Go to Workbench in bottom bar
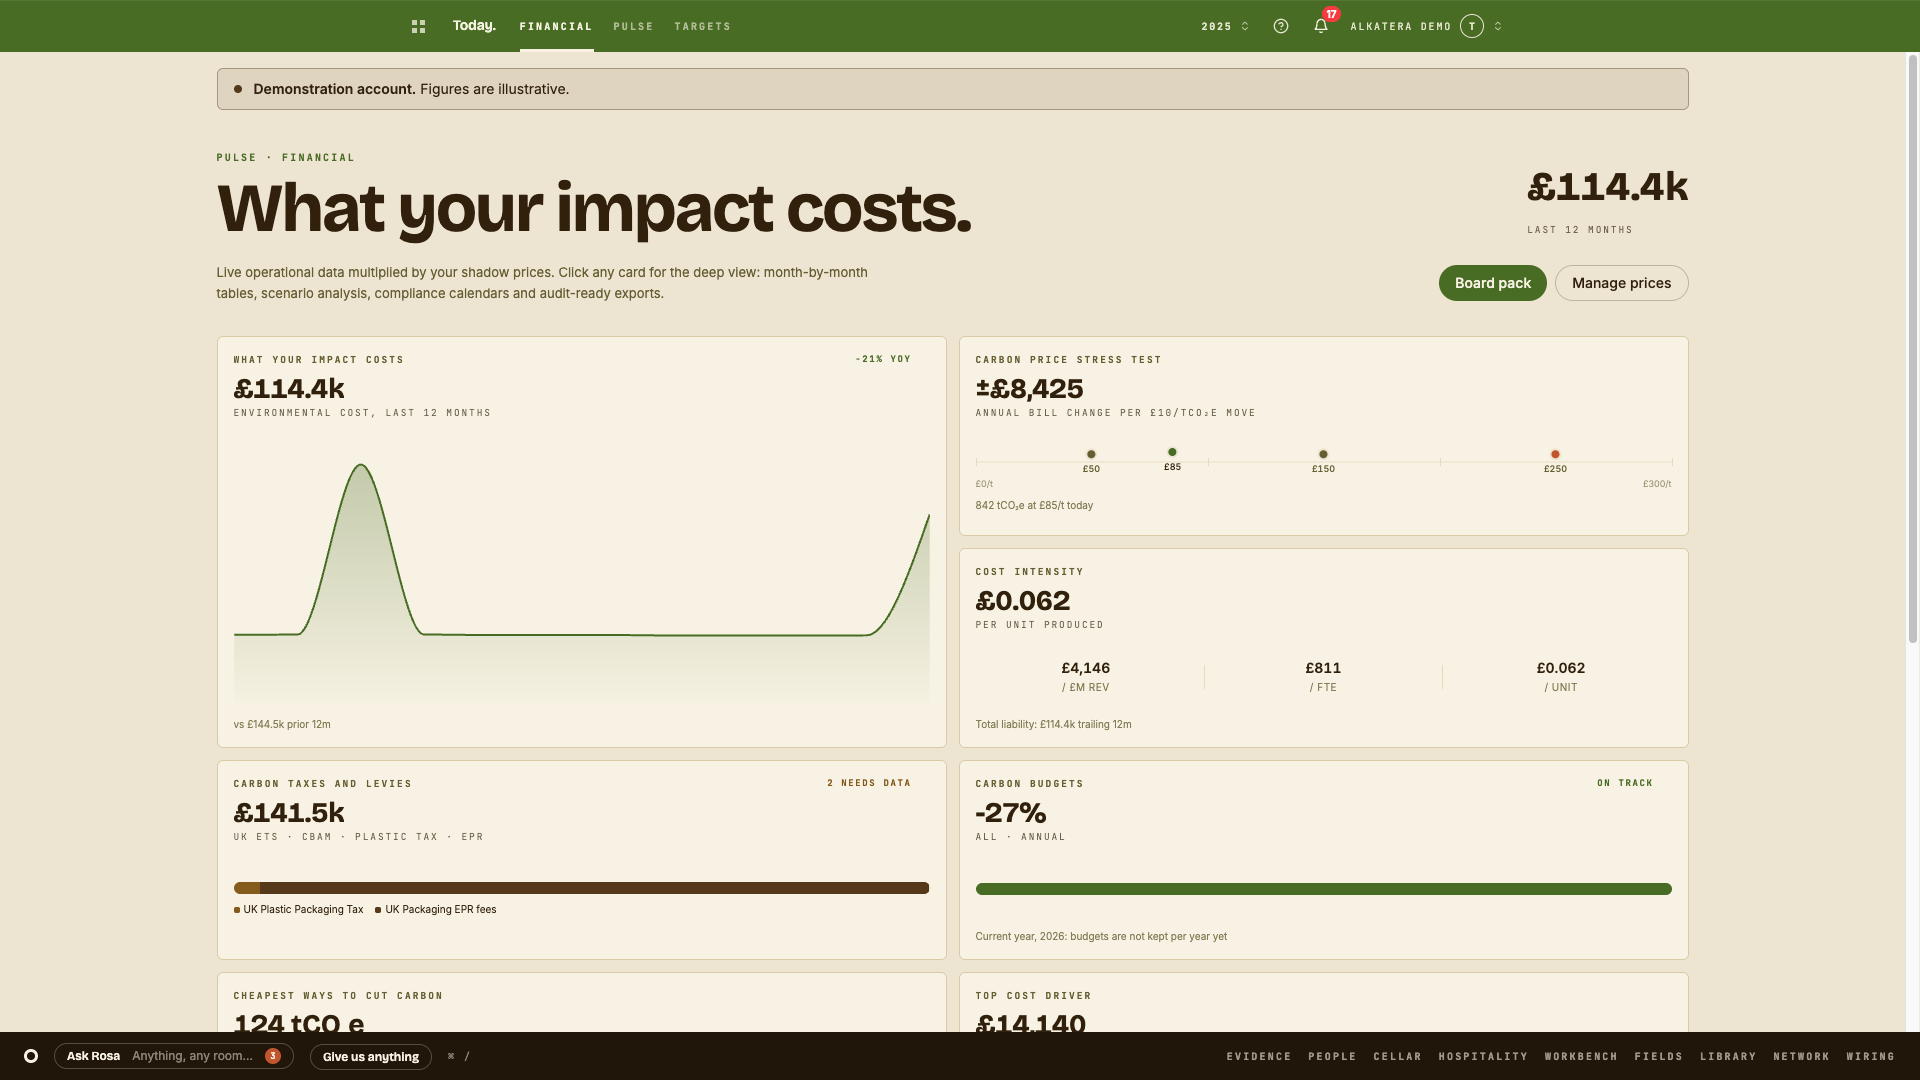This screenshot has height=1080, width=1920. point(1581,1057)
